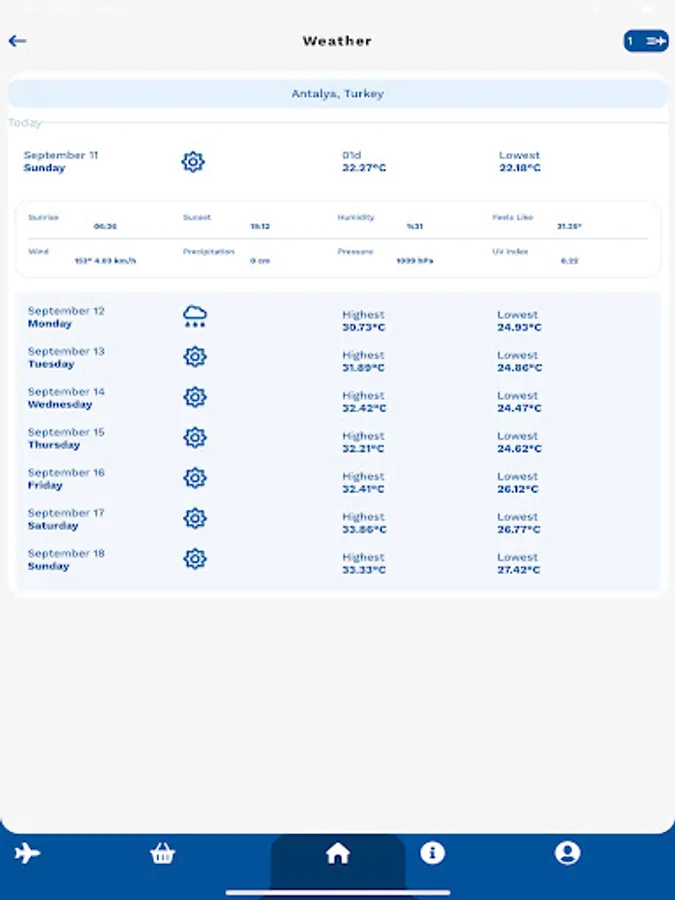The image size is (675, 900).
Task: Click Friday's lowest temperature 26.12°C
Action: click(x=517, y=489)
